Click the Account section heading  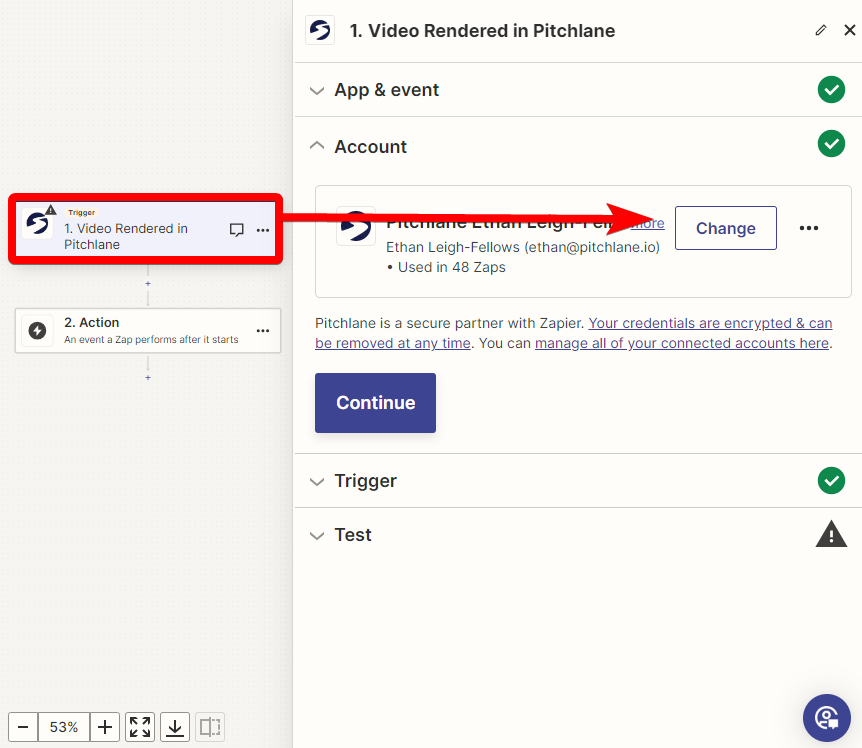(371, 147)
